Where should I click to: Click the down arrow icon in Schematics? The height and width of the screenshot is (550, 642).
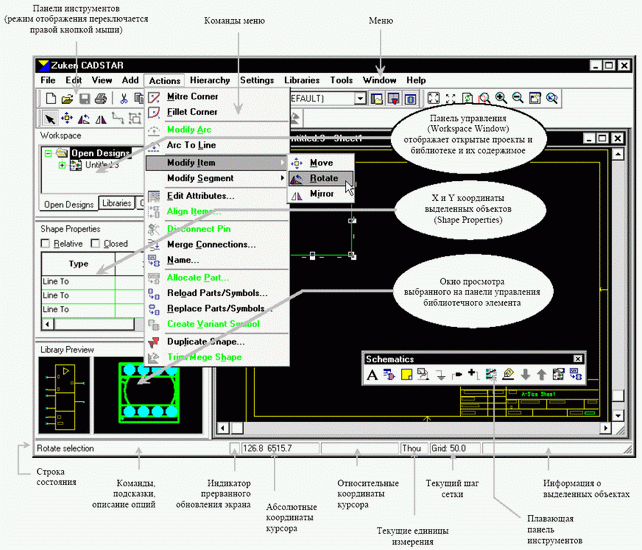(x=525, y=374)
